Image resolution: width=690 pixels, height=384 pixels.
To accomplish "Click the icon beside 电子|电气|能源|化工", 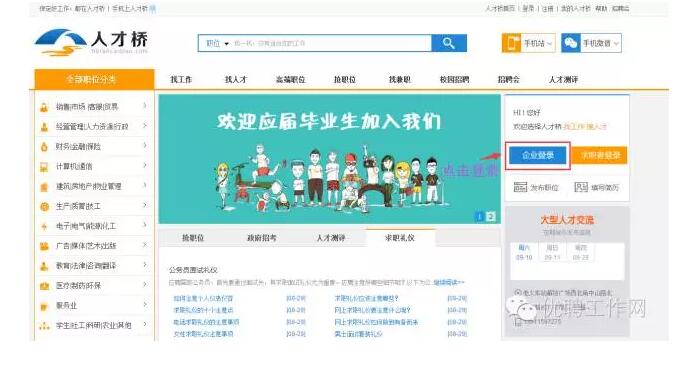I will [44, 226].
